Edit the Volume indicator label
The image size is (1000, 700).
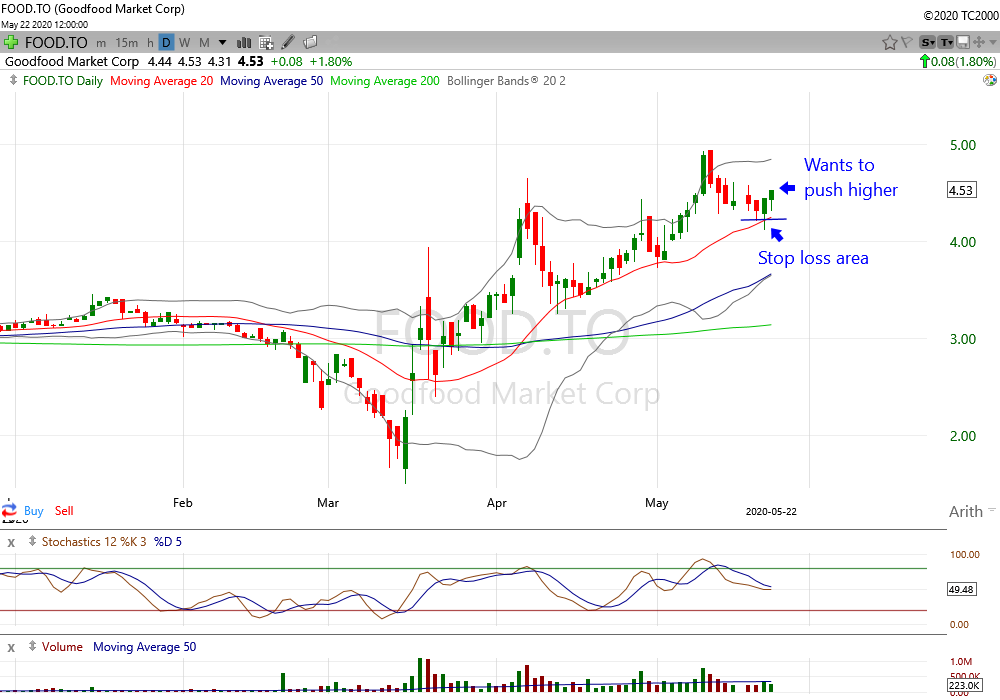point(62,646)
